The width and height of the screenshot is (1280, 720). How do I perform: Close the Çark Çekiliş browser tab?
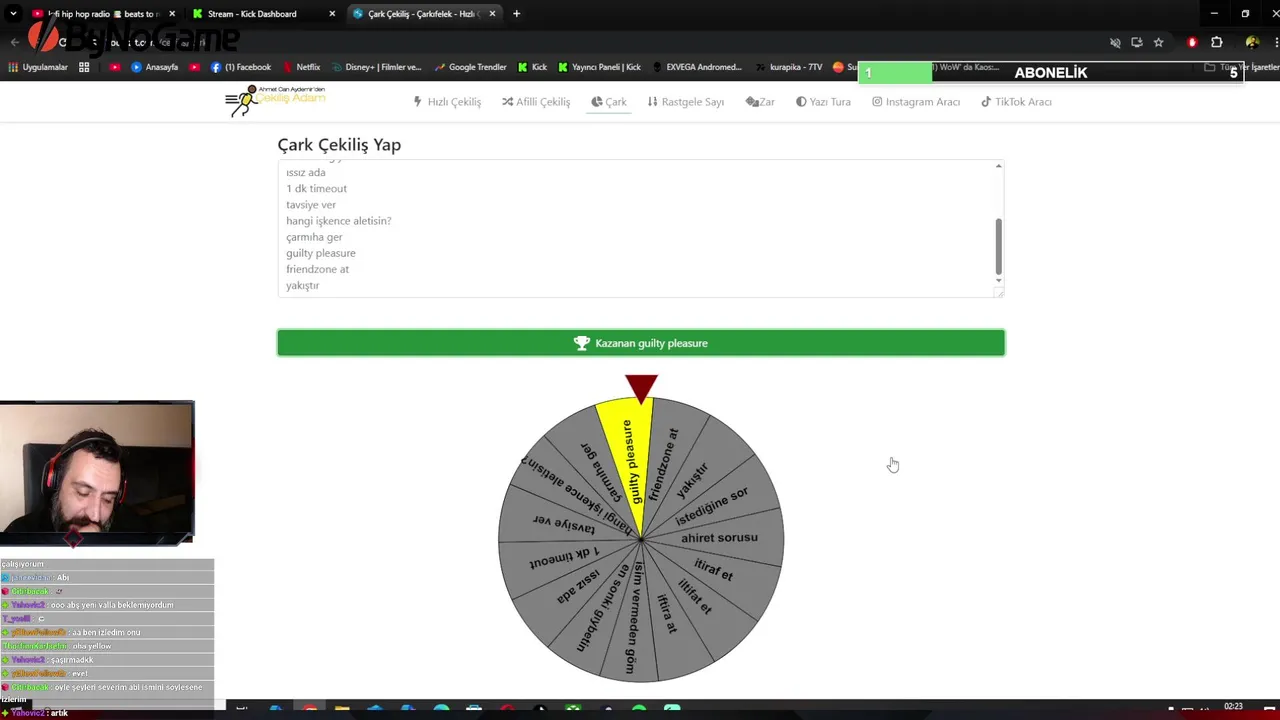(492, 14)
